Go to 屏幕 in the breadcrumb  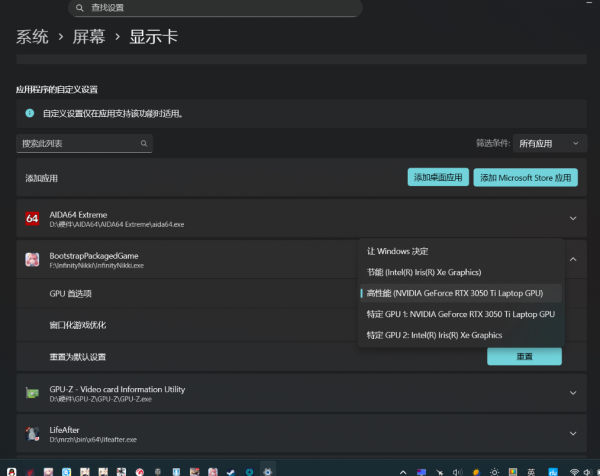(x=89, y=37)
